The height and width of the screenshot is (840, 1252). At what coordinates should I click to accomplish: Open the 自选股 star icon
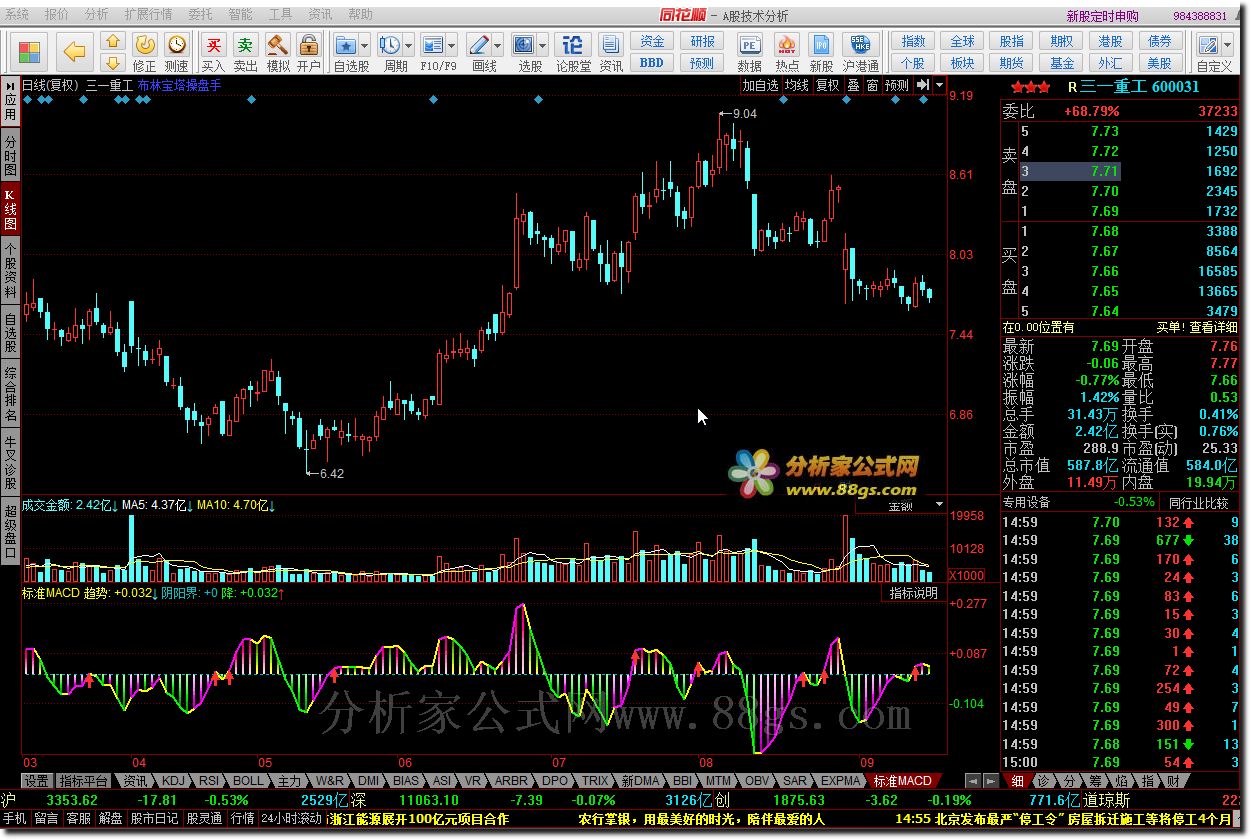[x=345, y=45]
